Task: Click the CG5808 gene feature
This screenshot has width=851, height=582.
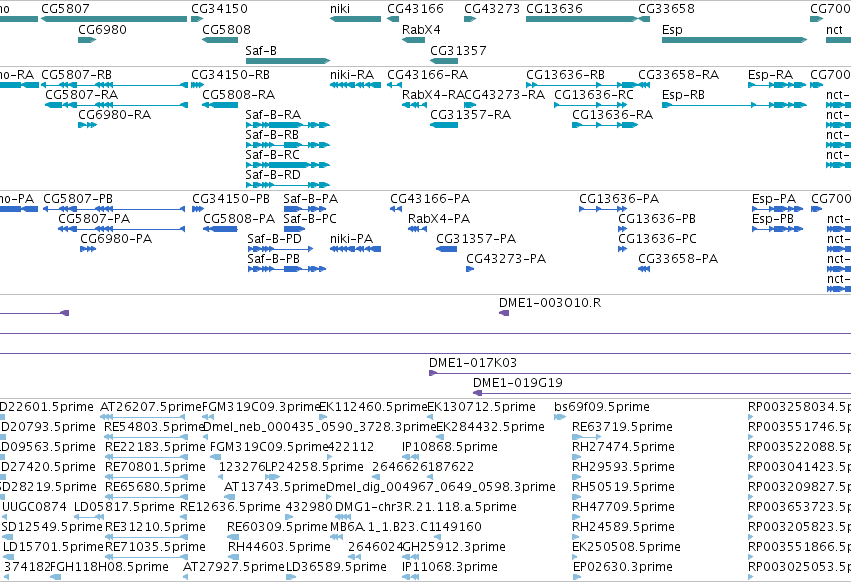Action: (220, 40)
